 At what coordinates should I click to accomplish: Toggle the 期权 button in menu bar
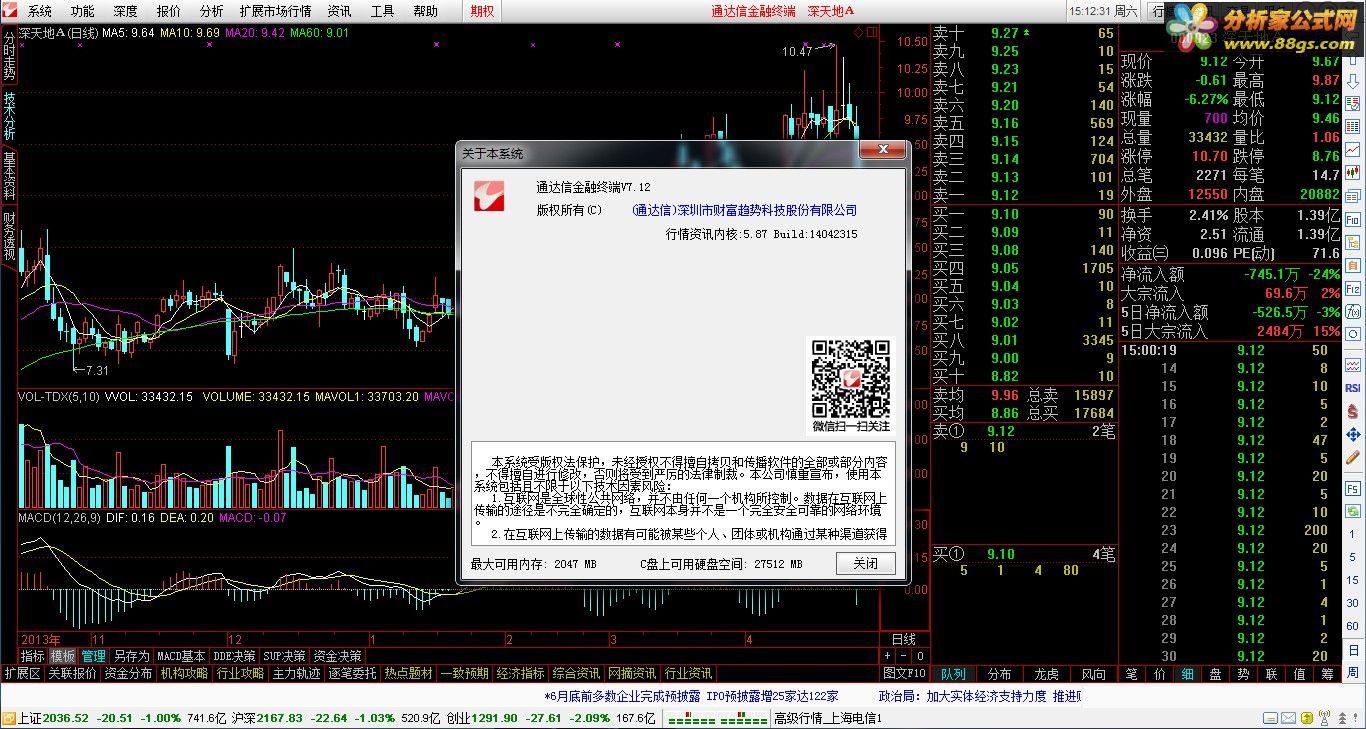click(x=482, y=11)
